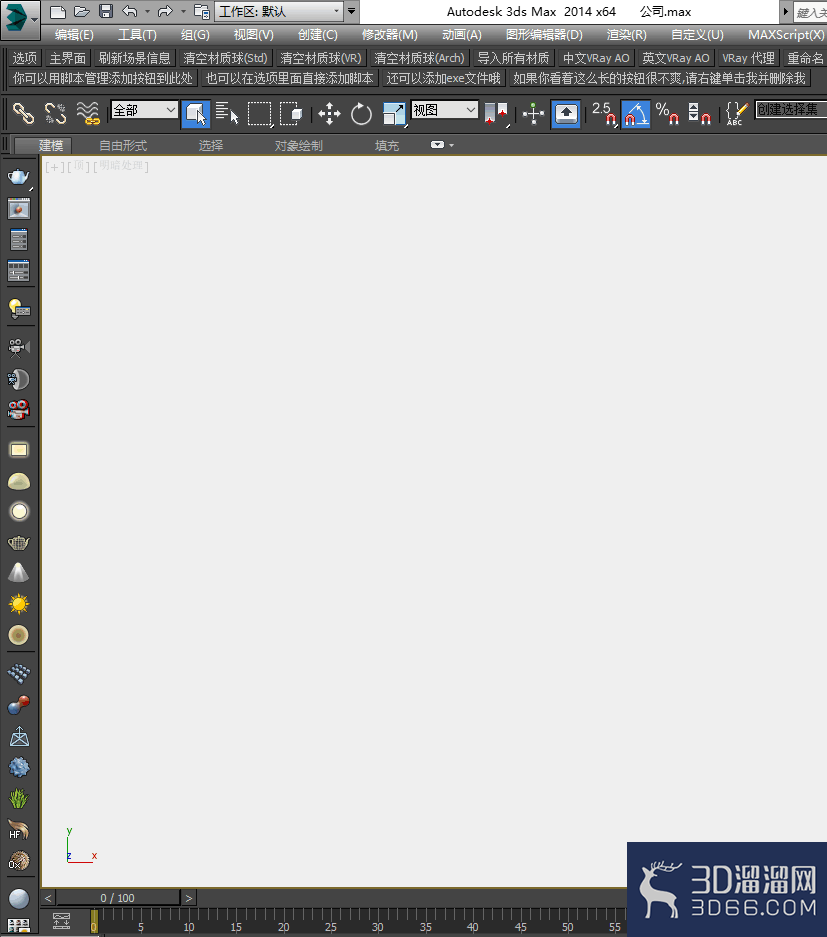Screen dimensions: 827x937
Task: Click the VRay 代理 button
Action: 748,58
